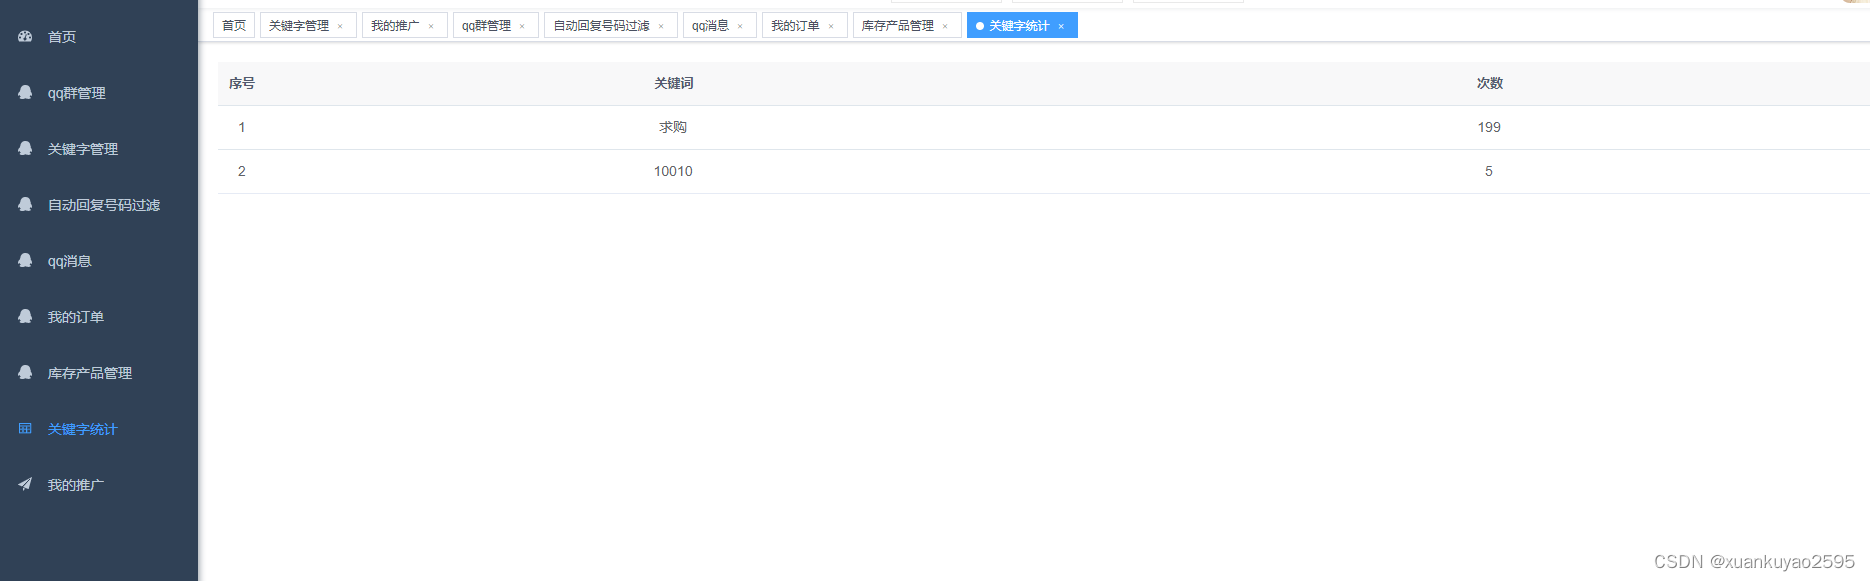Switch to the 首页 tab
1870x581 pixels.
pos(234,25)
